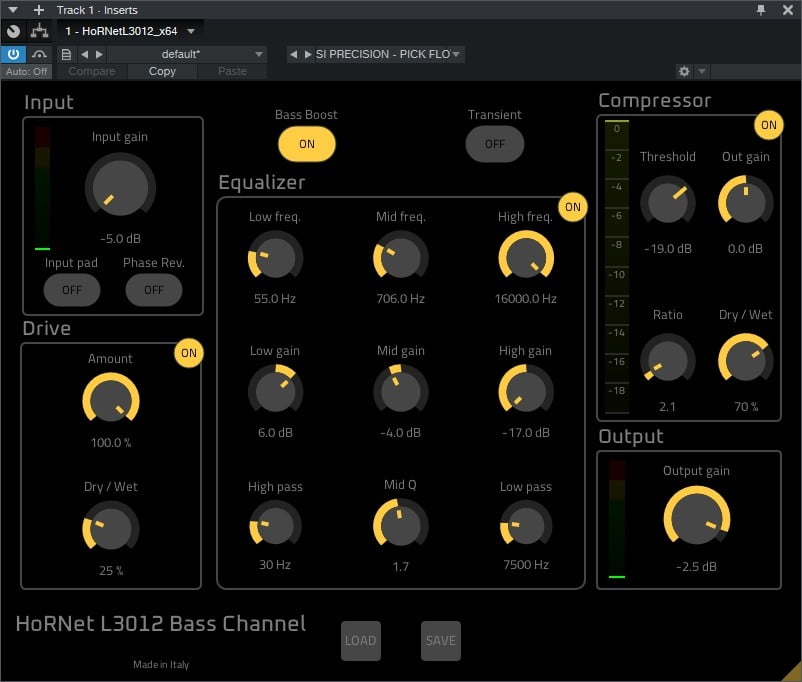Click the 16000.0 Hz high frequency value
The width and height of the screenshot is (802, 682).
(x=526, y=299)
